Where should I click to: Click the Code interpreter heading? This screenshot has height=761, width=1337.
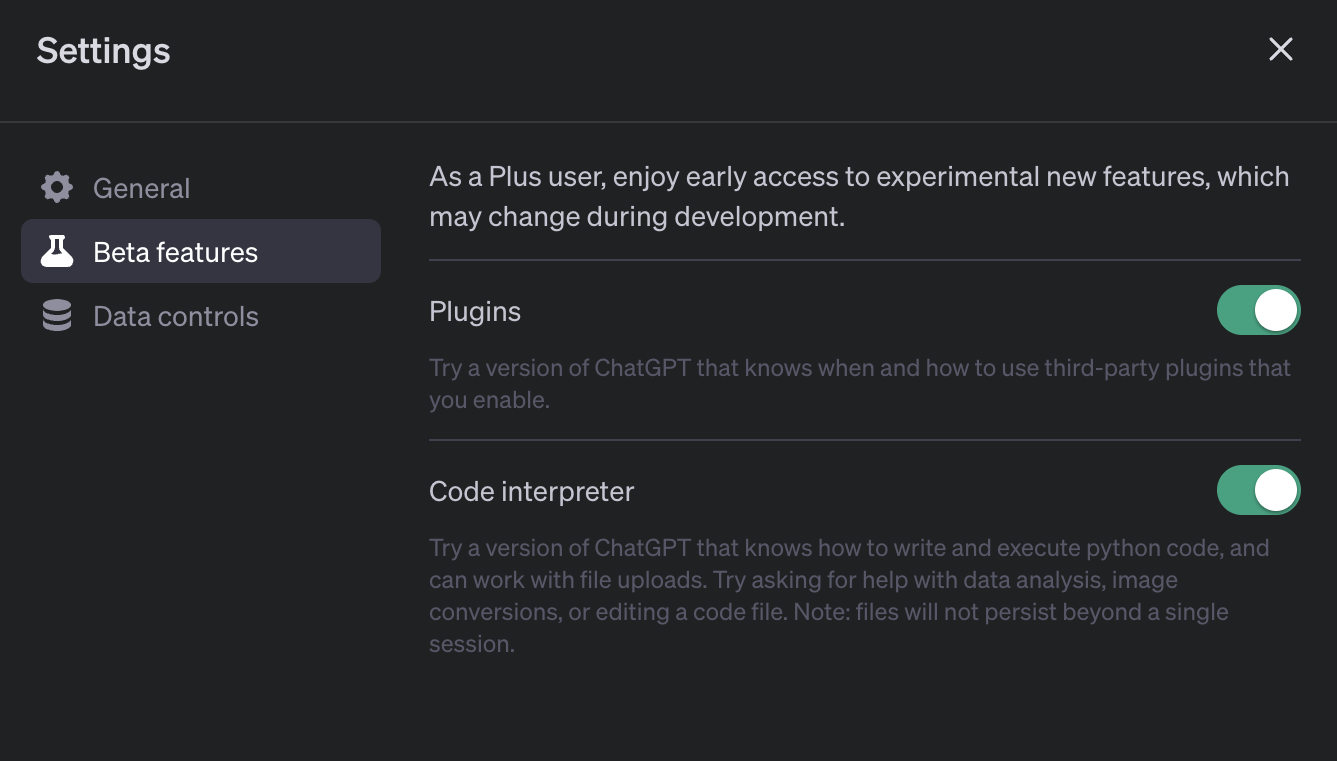click(x=531, y=491)
